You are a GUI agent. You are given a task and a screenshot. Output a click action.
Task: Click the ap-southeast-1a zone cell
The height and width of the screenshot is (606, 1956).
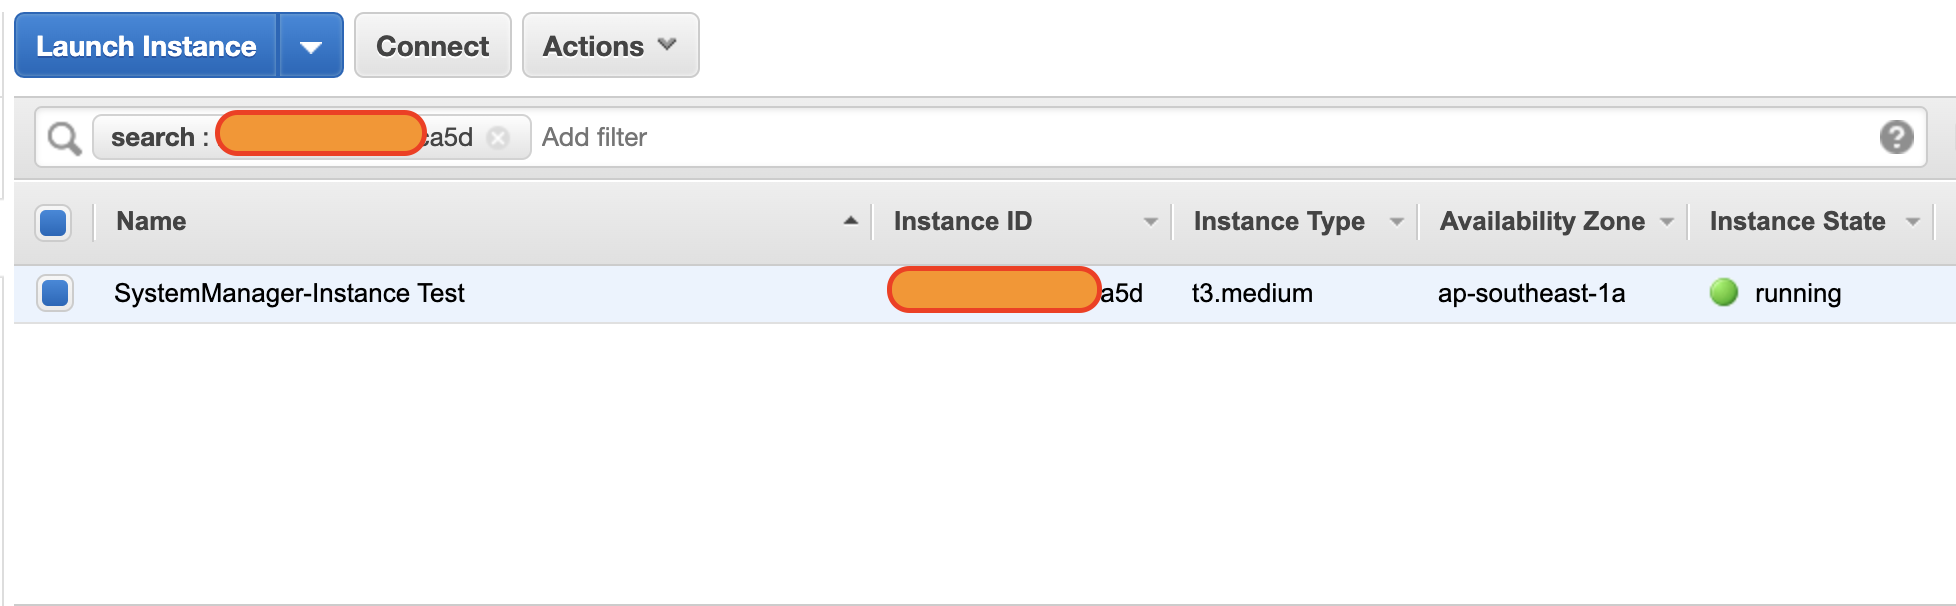click(1531, 294)
